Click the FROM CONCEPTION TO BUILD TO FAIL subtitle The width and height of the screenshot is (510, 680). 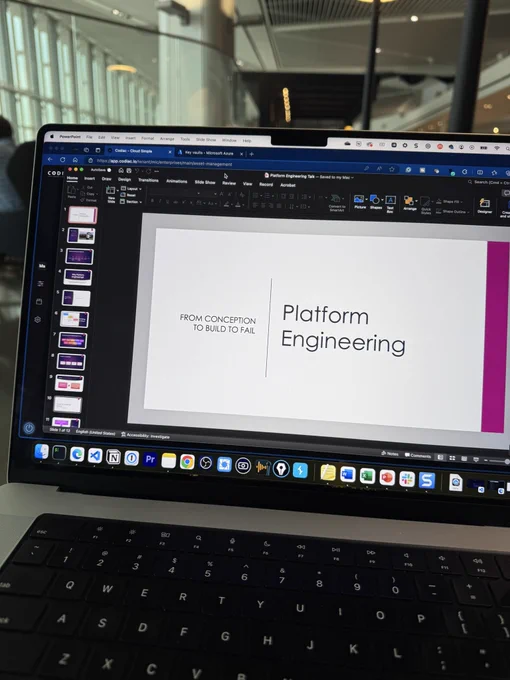(x=218, y=324)
